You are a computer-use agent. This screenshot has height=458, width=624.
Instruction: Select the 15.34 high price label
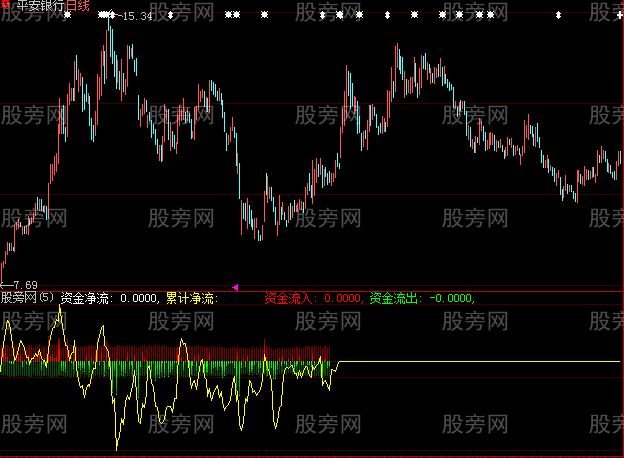tap(137, 17)
